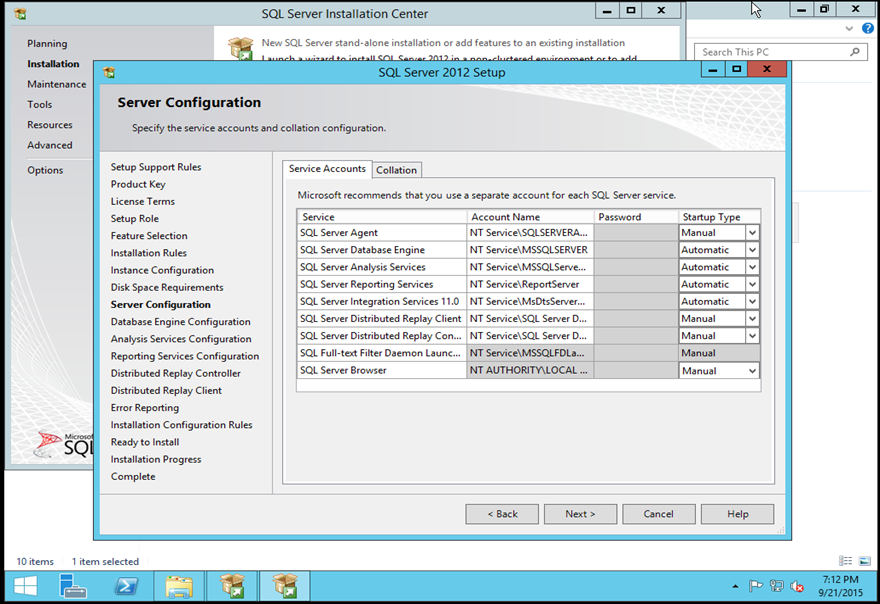Viewport: 880px width, 604px height.
Task: Switch to the Collation tab
Action: pos(397,170)
